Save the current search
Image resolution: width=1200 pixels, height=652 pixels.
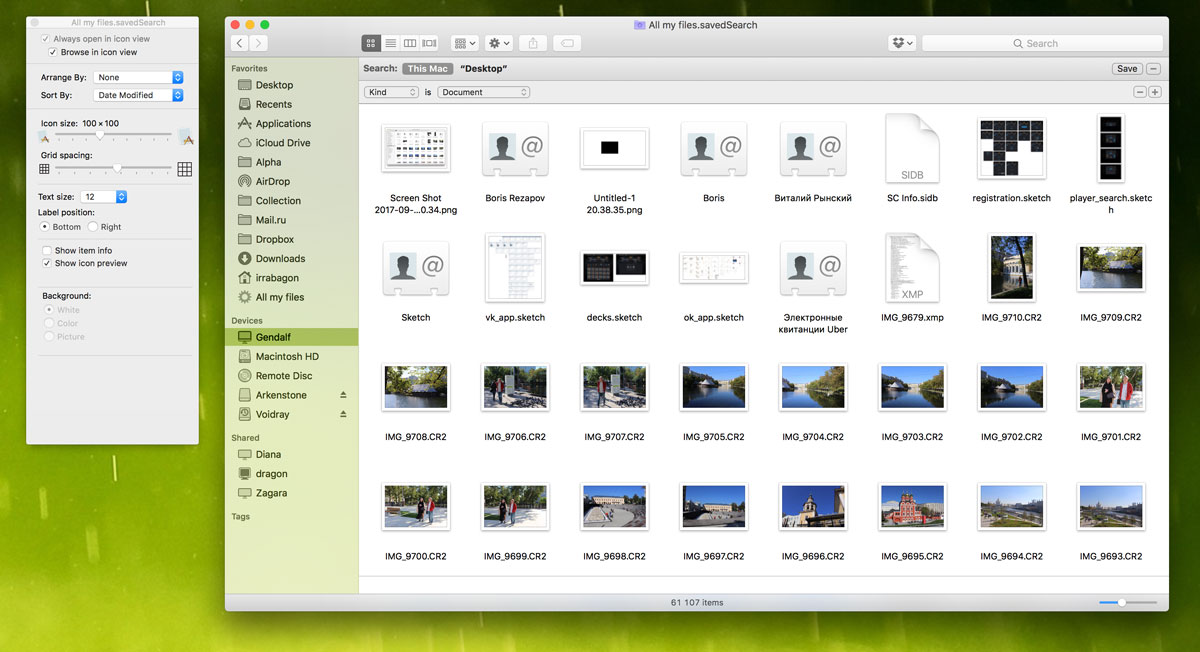pyautogui.click(x=1127, y=69)
